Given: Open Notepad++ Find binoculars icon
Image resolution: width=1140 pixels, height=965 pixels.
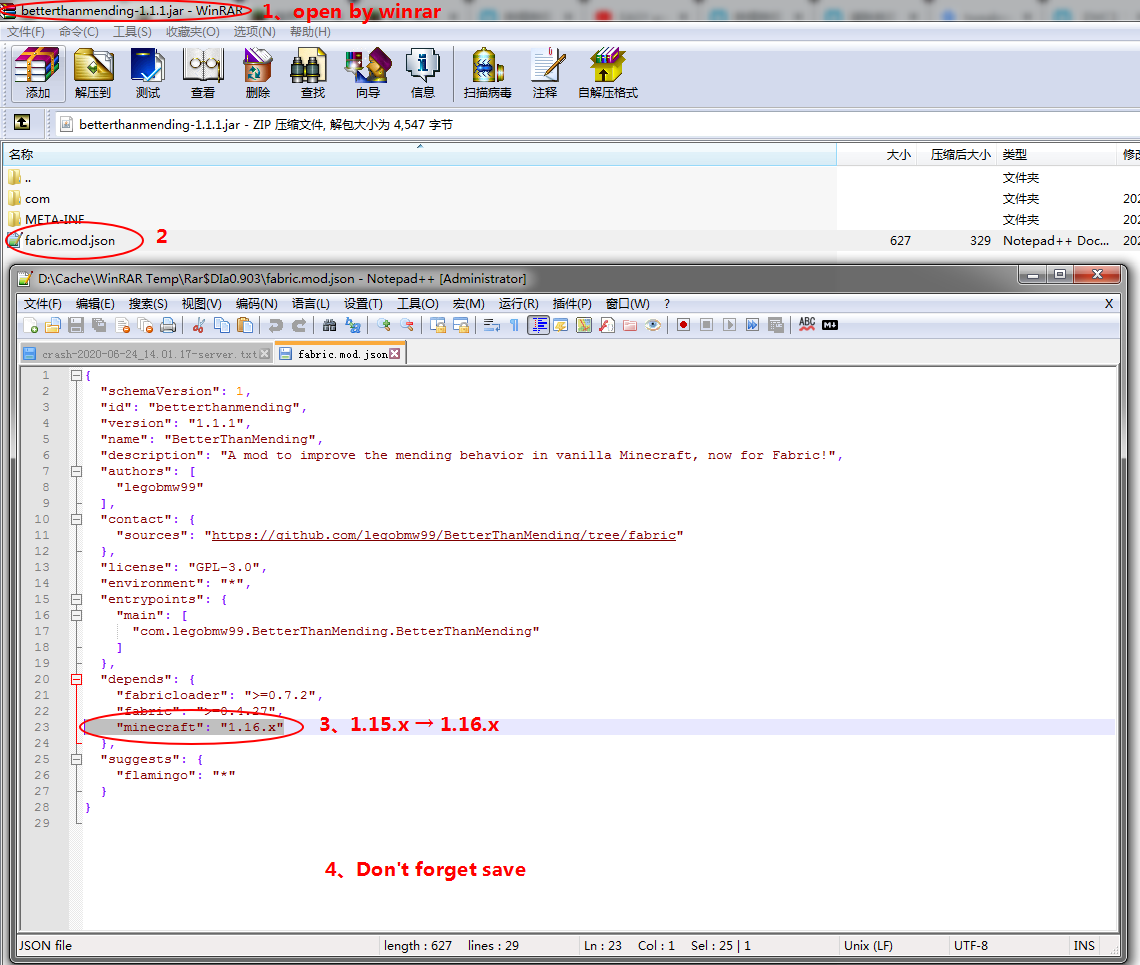Looking at the screenshot, I should tap(329, 325).
